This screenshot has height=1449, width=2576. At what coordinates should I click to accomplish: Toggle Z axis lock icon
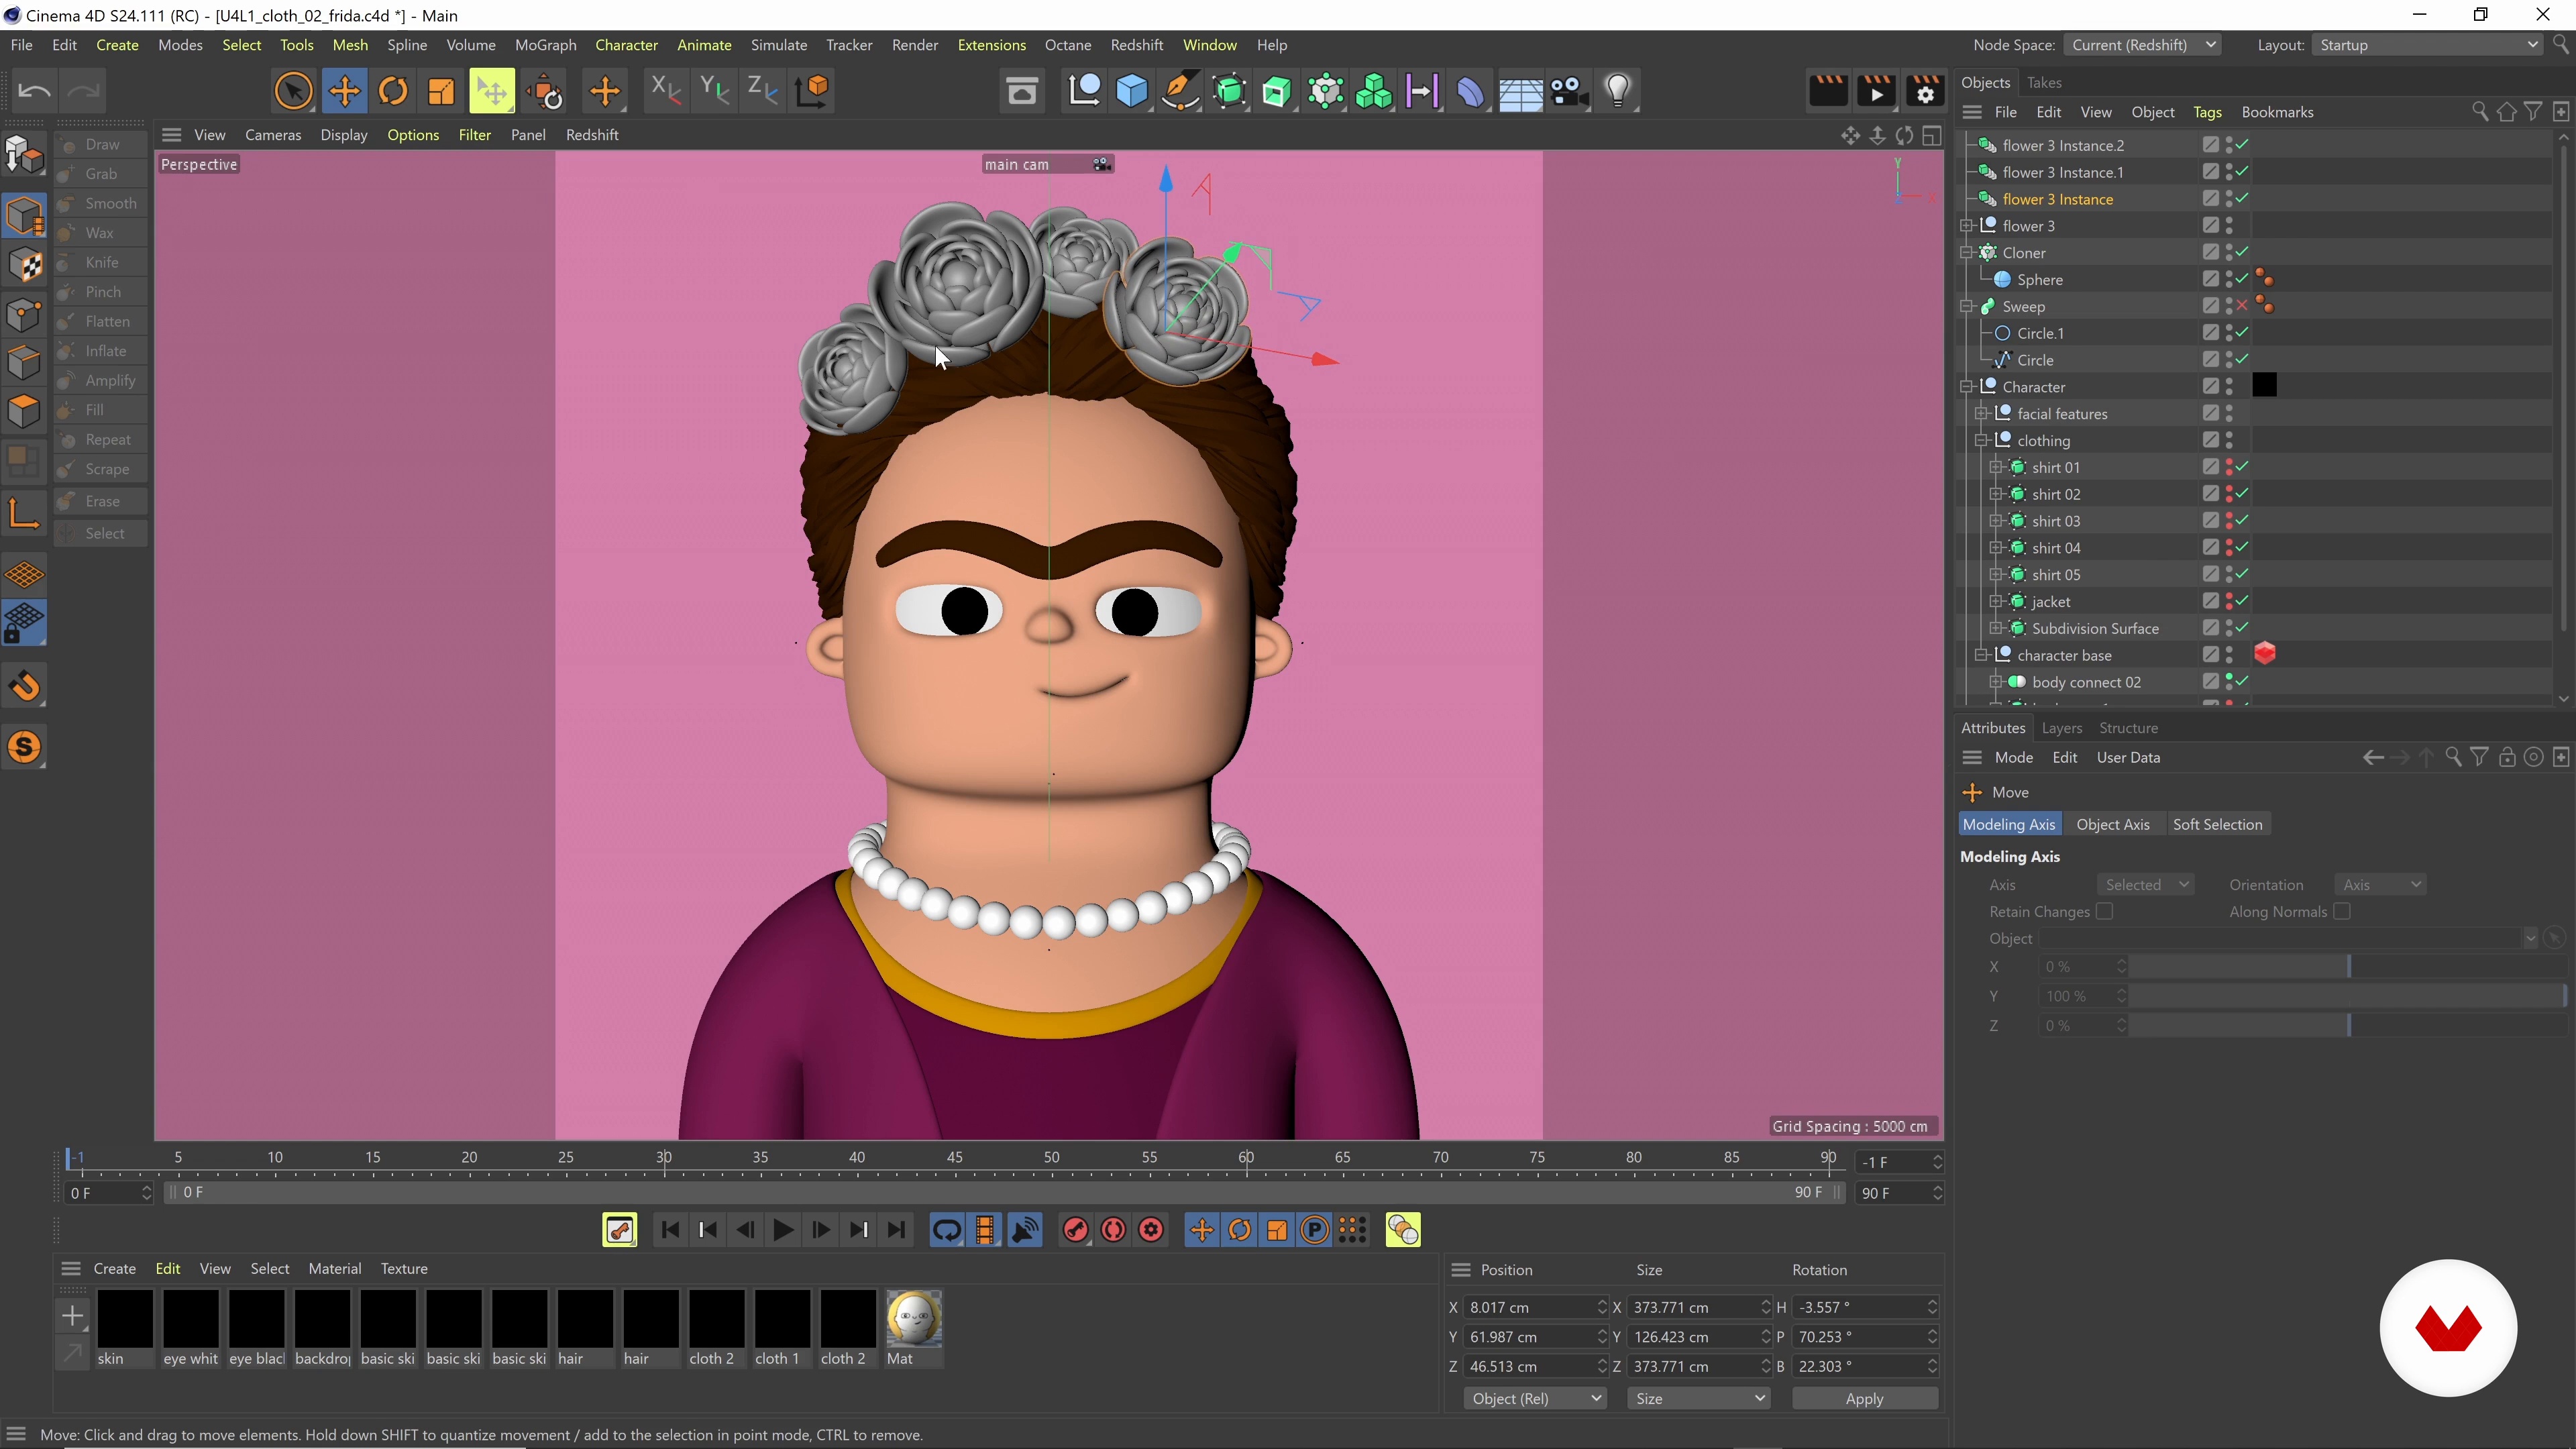(x=763, y=92)
